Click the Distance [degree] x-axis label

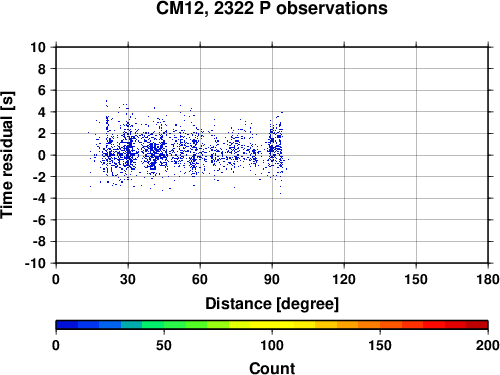[x=272, y=304]
